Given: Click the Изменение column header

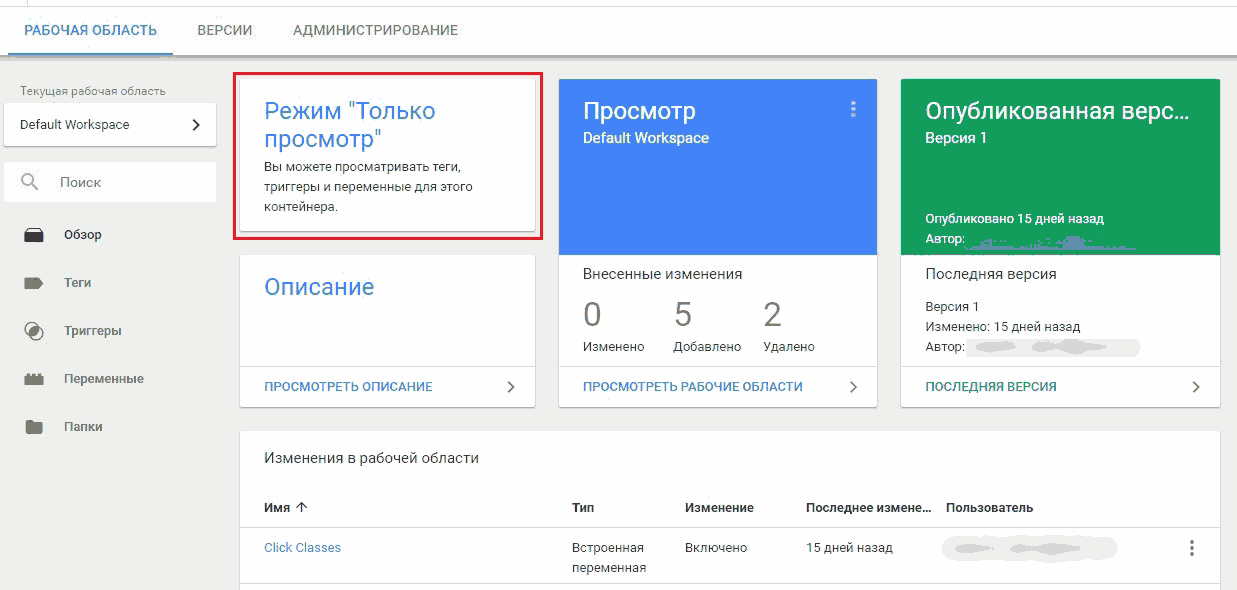Looking at the screenshot, I should point(719,508).
